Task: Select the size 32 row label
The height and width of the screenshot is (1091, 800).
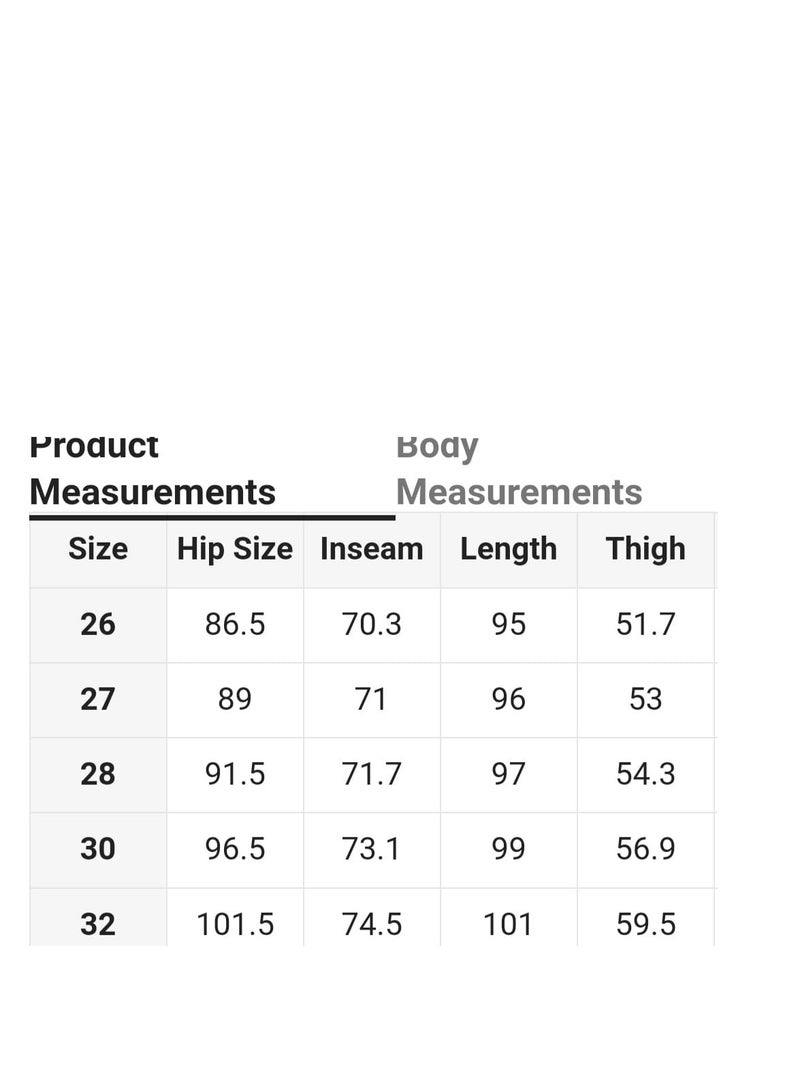Action: tap(98, 924)
